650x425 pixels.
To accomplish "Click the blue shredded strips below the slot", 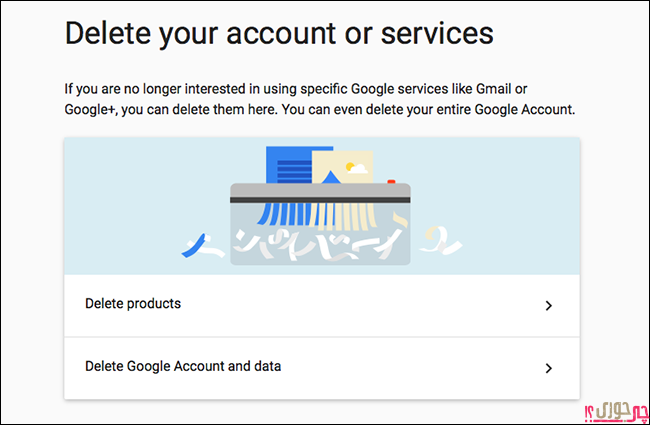I will click(284, 214).
